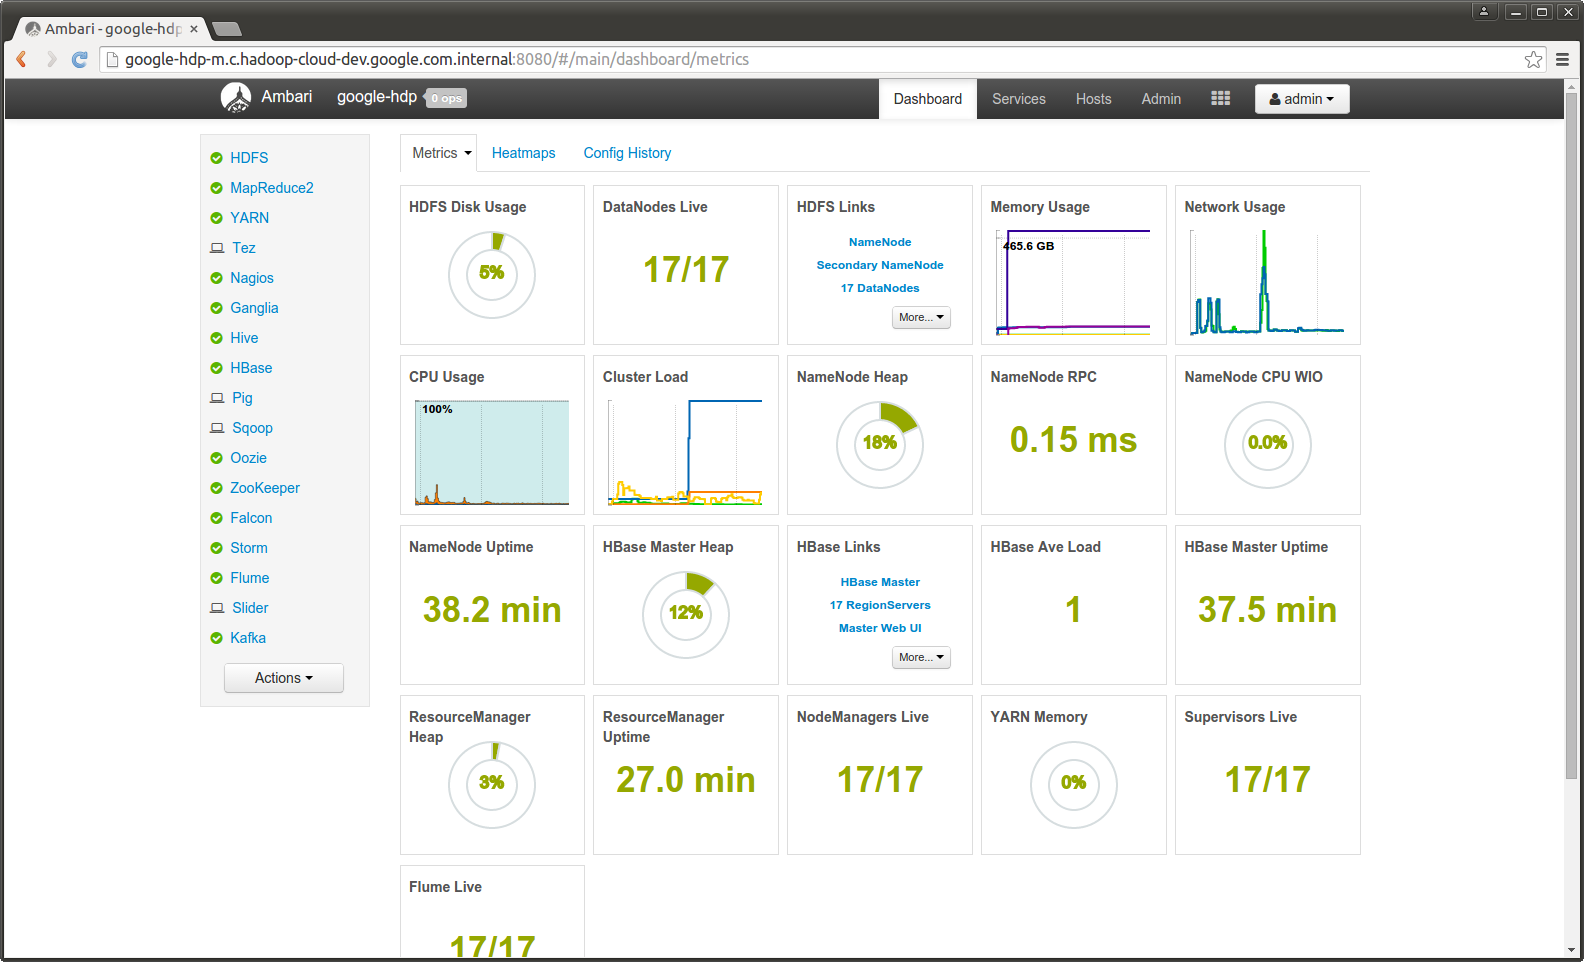Open the Chrome hamburger menu
This screenshot has width=1584, height=962.
point(1562,60)
